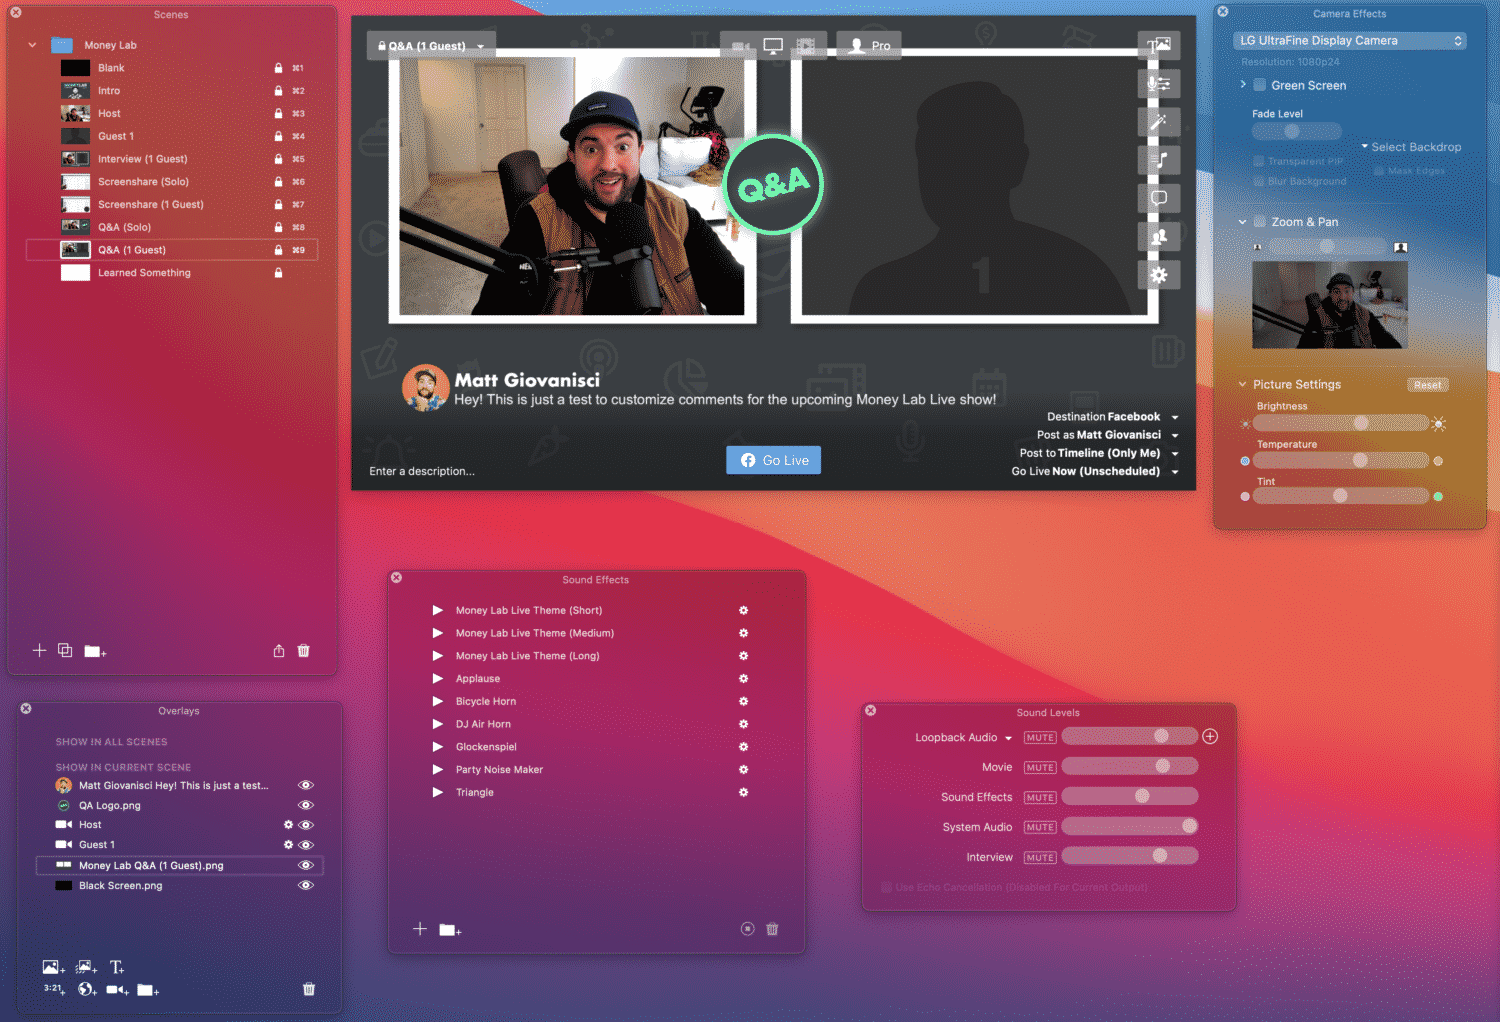Viewport: 1500px width, 1022px height.
Task: Add a sound effect with the plus icon
Action: pyautogui.click(x=420, y=929)
